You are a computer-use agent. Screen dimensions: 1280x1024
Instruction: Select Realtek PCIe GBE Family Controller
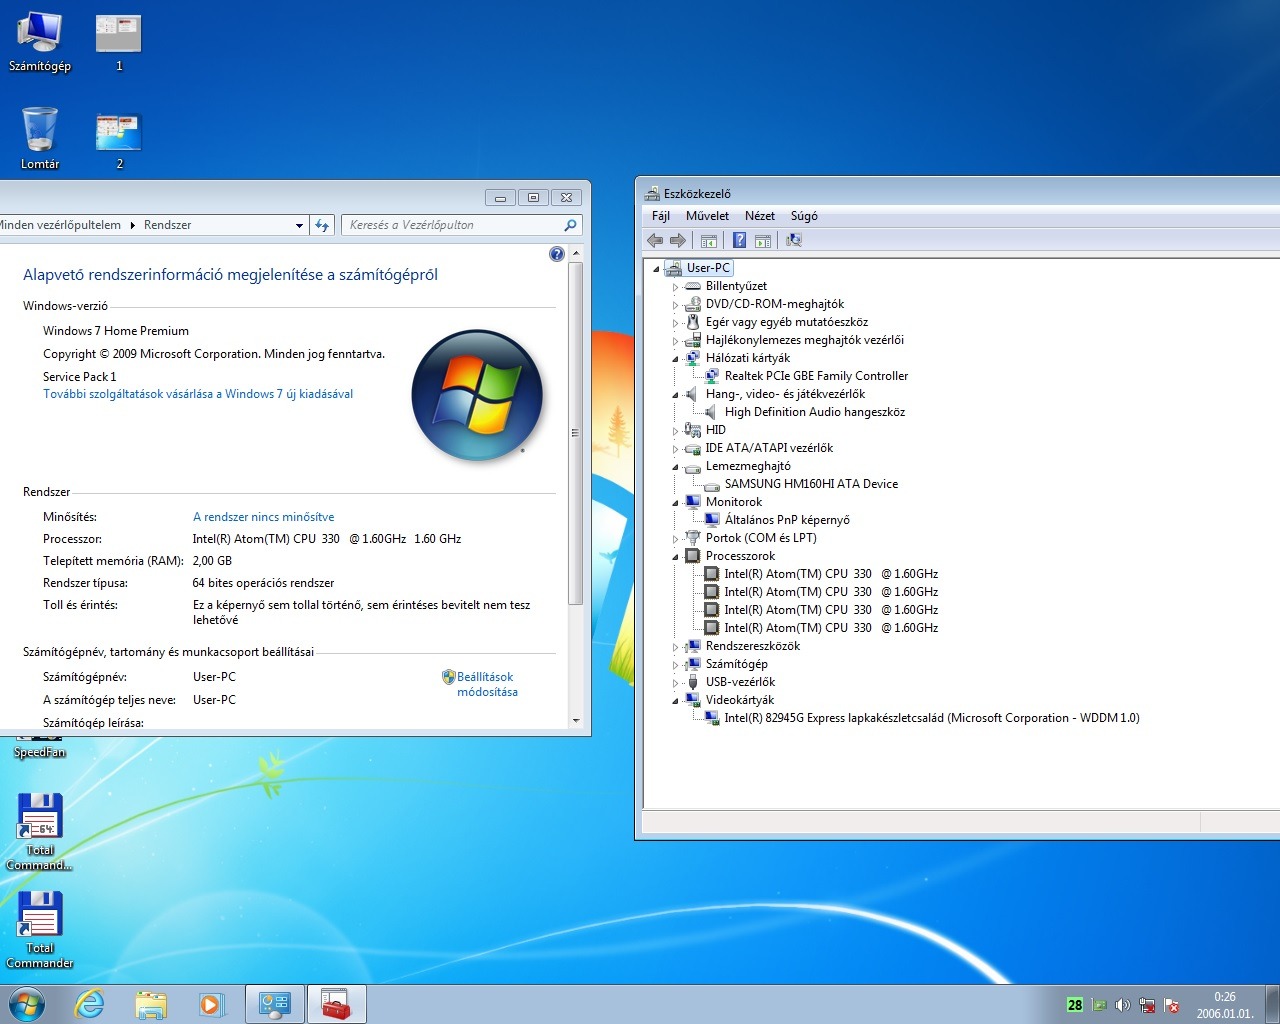(816, 376)
